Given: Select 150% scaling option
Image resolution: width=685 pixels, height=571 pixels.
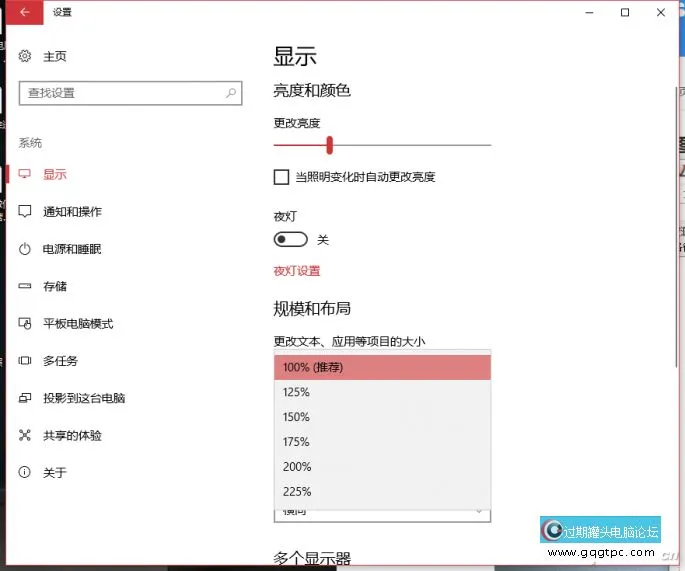Looking at the screenshot, I should 382,417.
